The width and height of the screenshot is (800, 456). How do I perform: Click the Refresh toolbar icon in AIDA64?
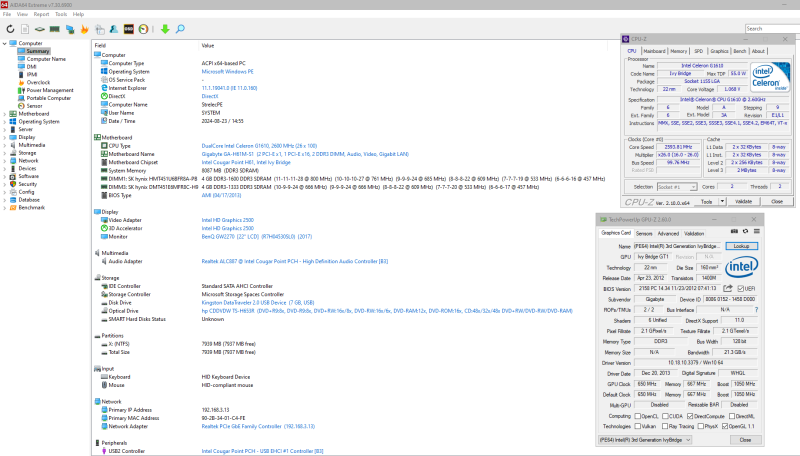coord(10,29)
